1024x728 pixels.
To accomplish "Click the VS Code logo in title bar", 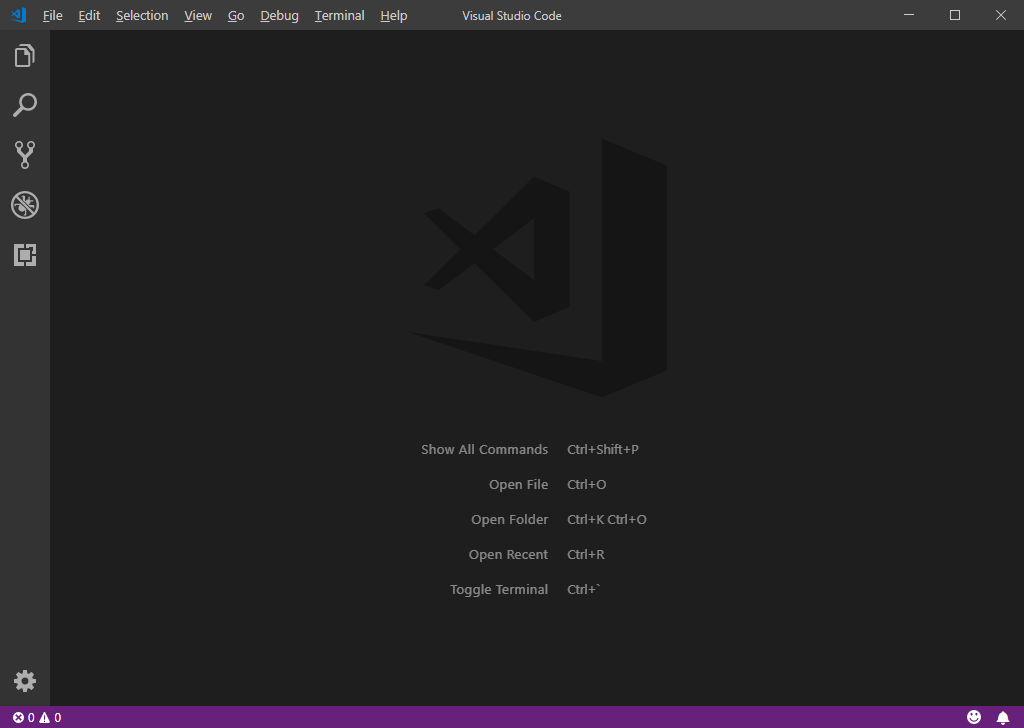I will tap(18, 15).
